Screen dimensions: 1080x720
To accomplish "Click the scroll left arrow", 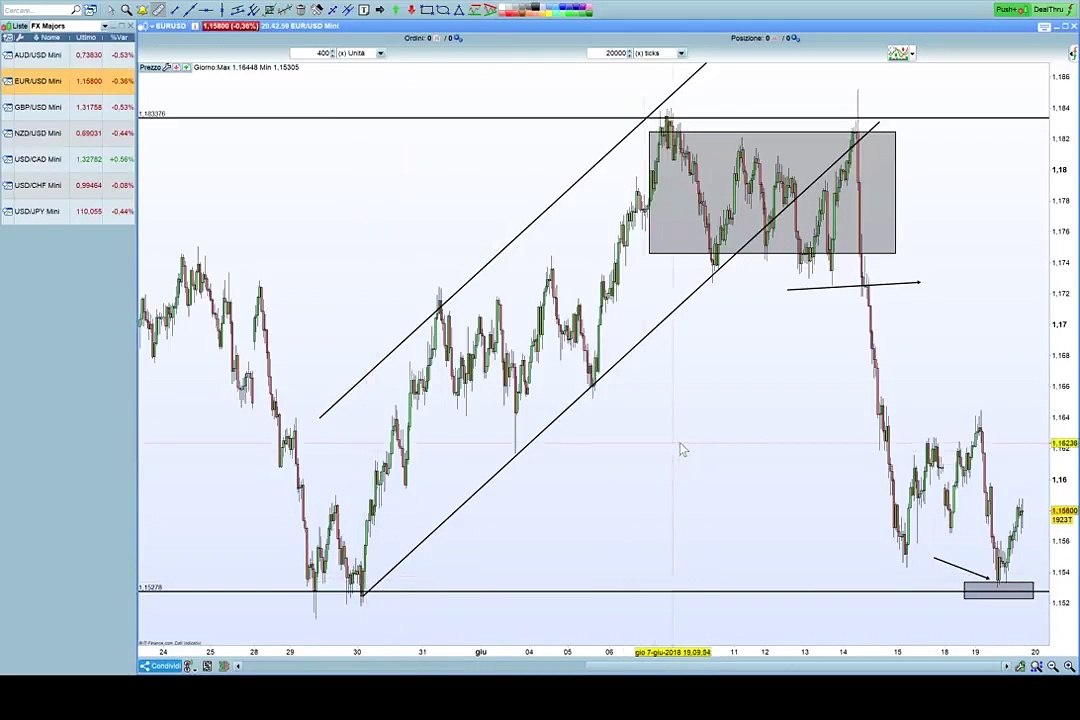I will pos(238,666).
